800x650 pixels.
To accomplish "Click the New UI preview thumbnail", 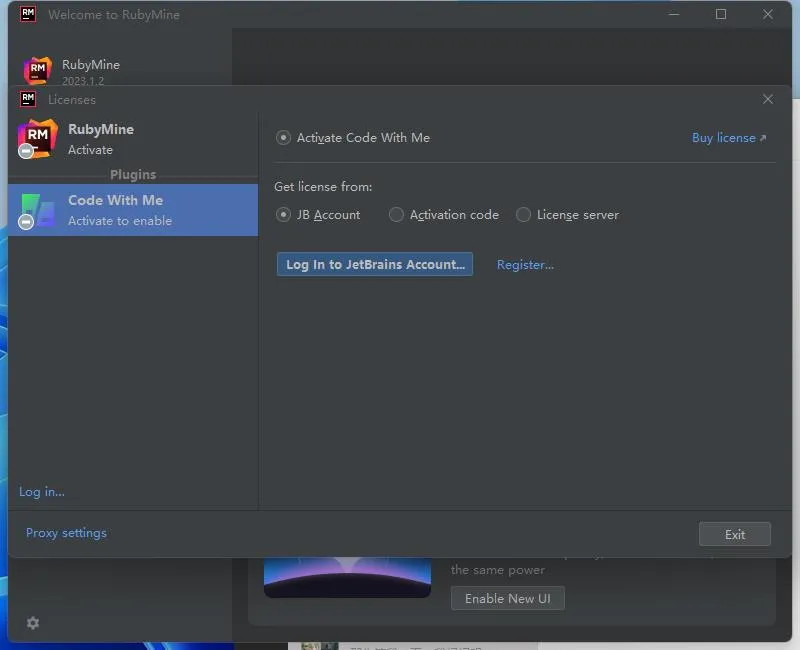I will click(347, 577).
